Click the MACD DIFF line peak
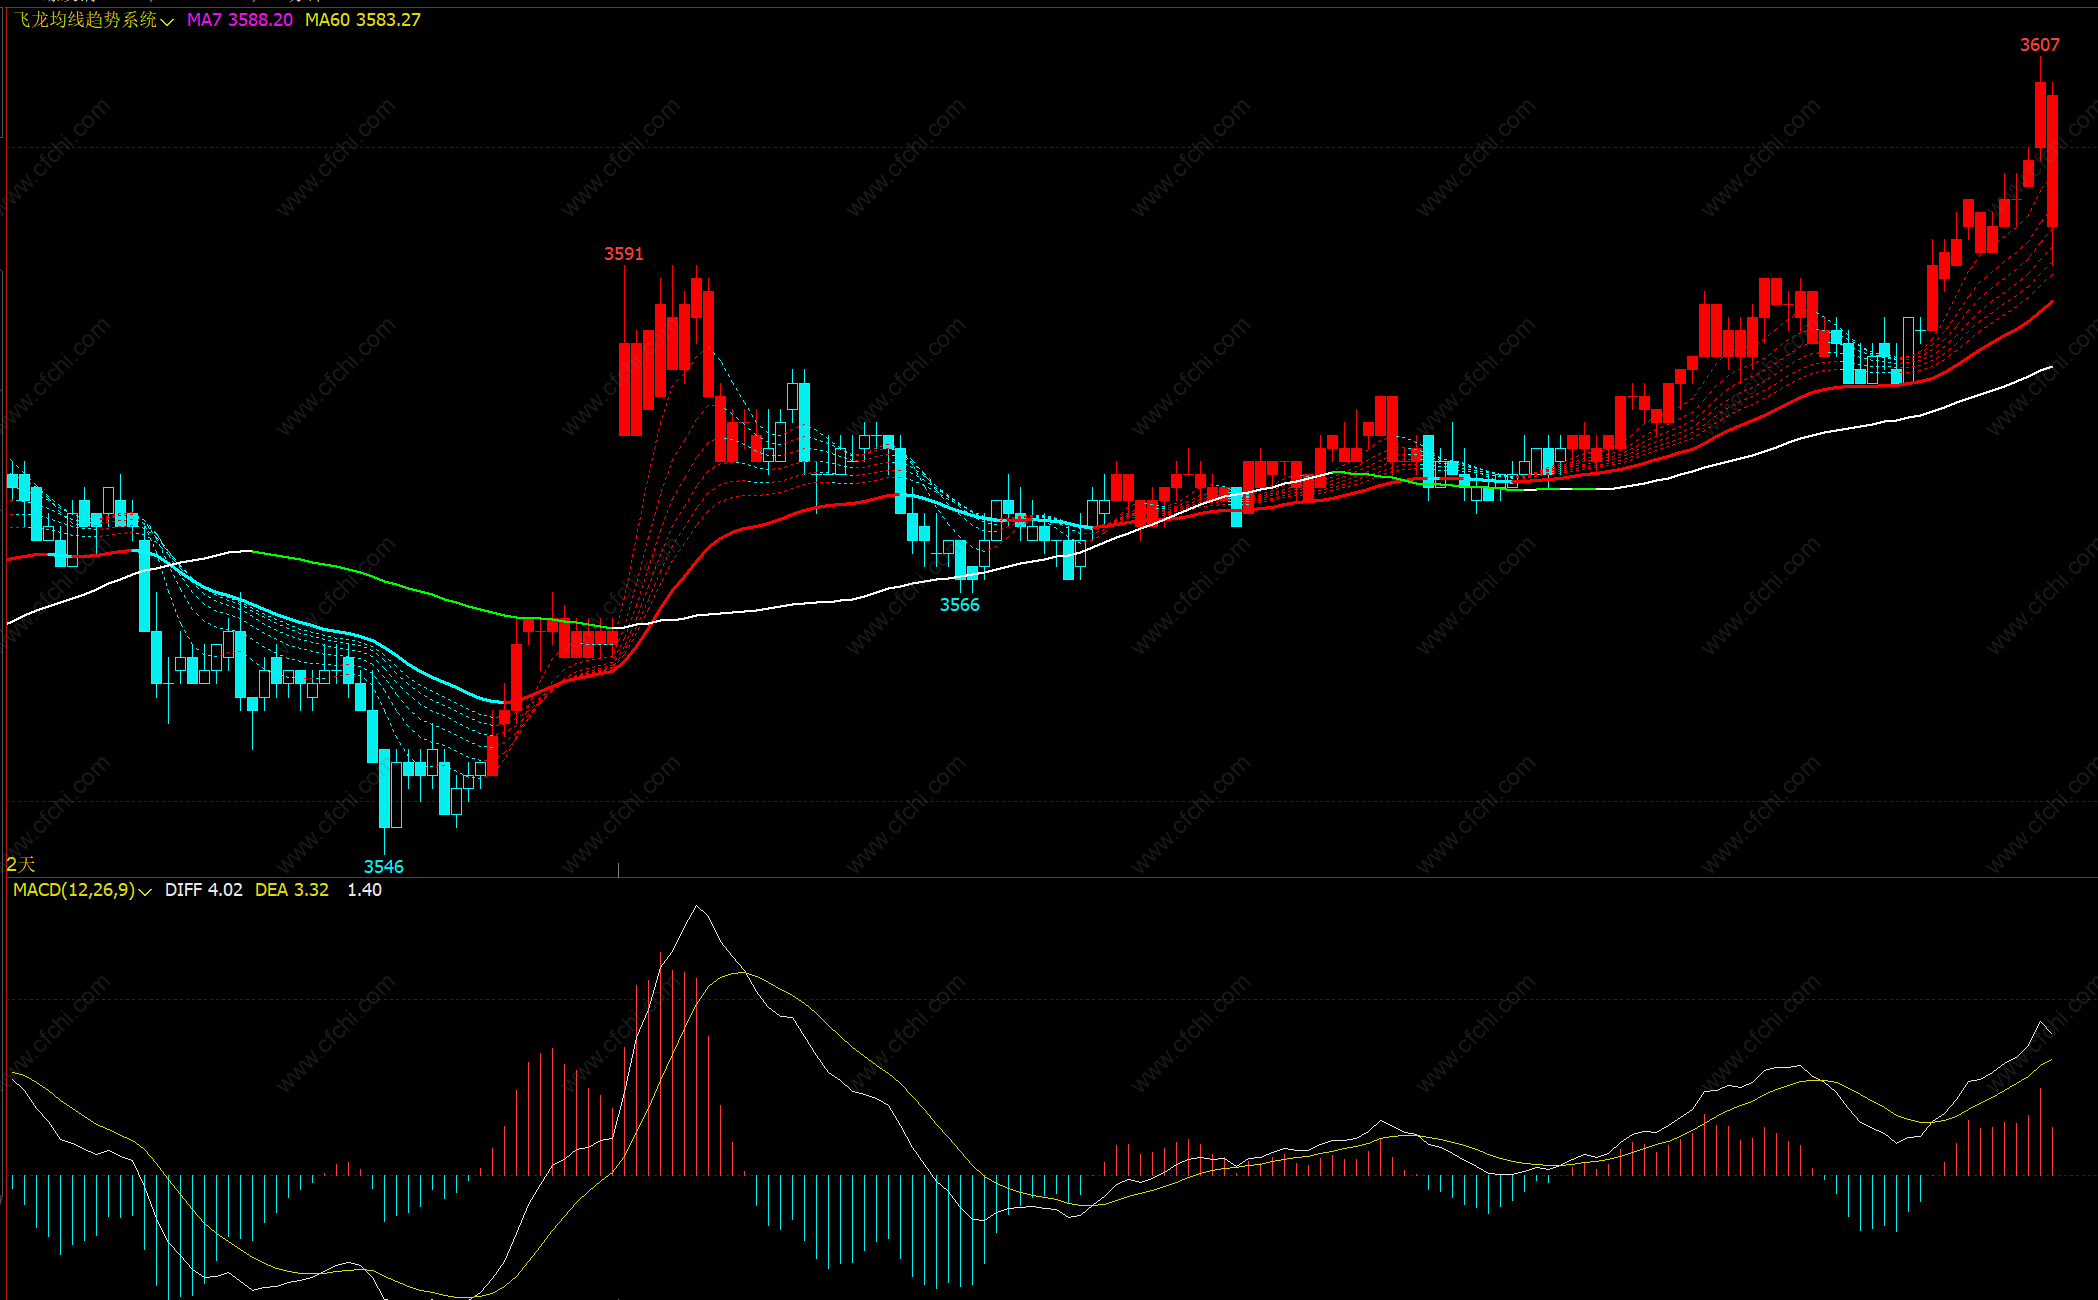2098x1300 pixels. tap(697, 907)
